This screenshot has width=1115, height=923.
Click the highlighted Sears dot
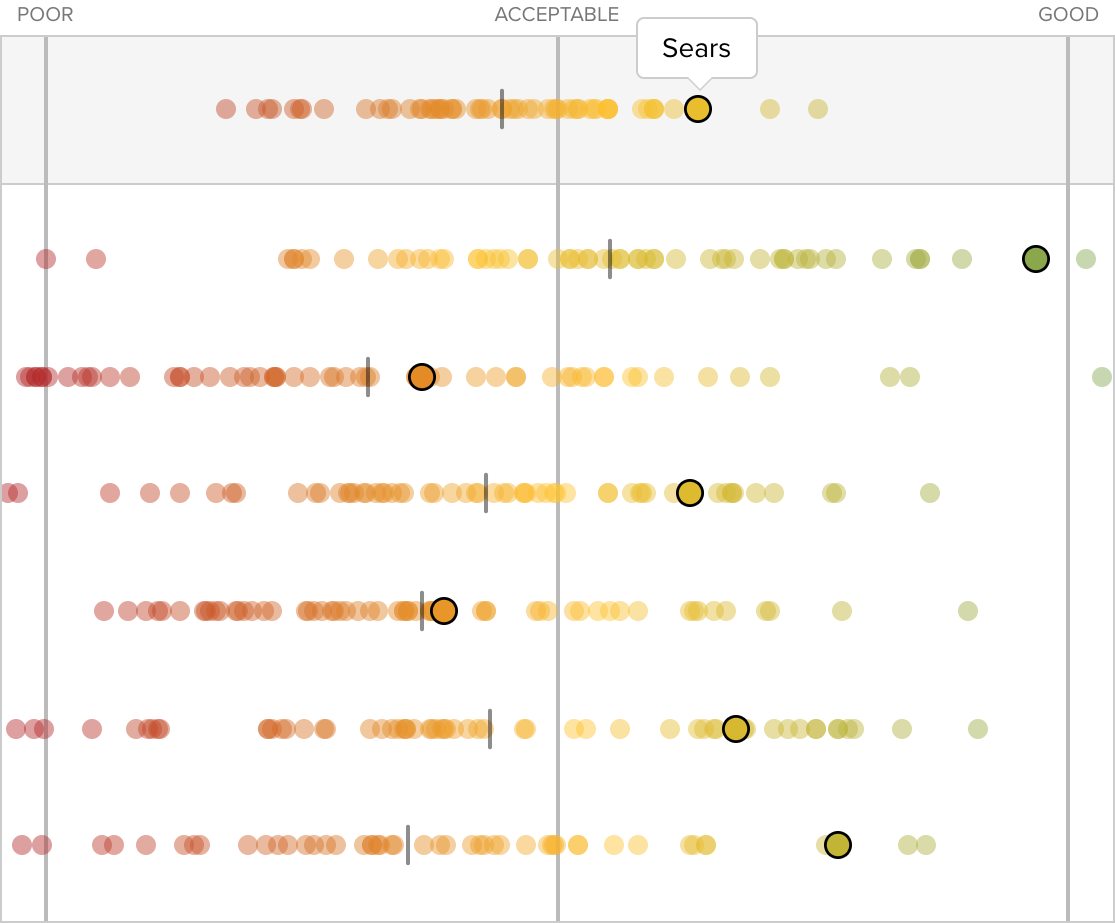(x=698, y=109)
